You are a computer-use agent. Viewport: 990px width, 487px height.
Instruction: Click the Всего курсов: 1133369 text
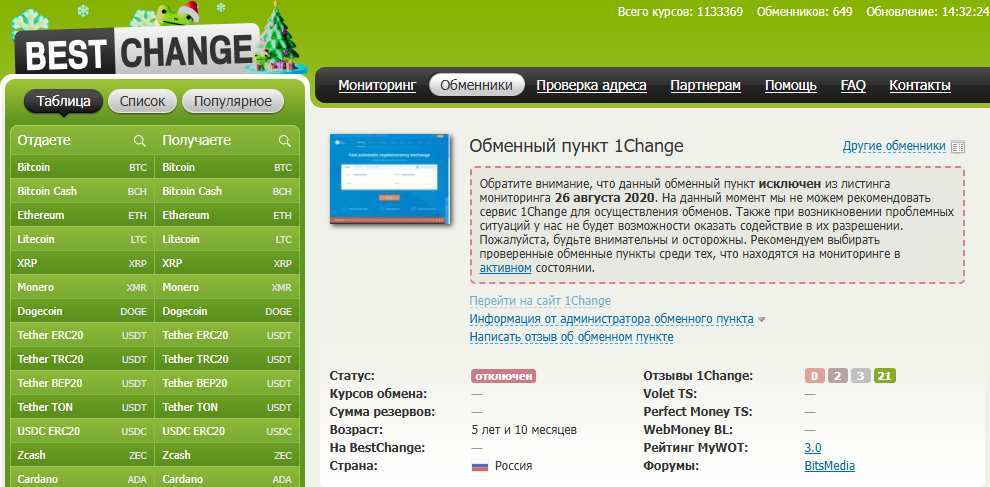[680, 11]
